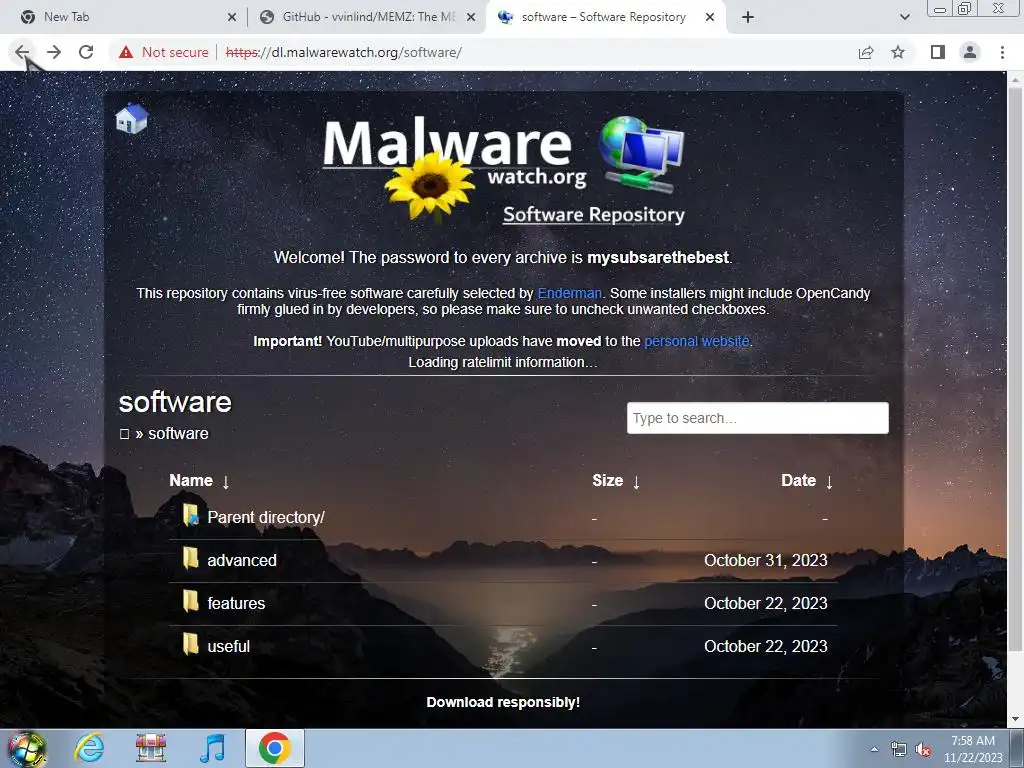Click the Type to search field

tap(758, 418)
